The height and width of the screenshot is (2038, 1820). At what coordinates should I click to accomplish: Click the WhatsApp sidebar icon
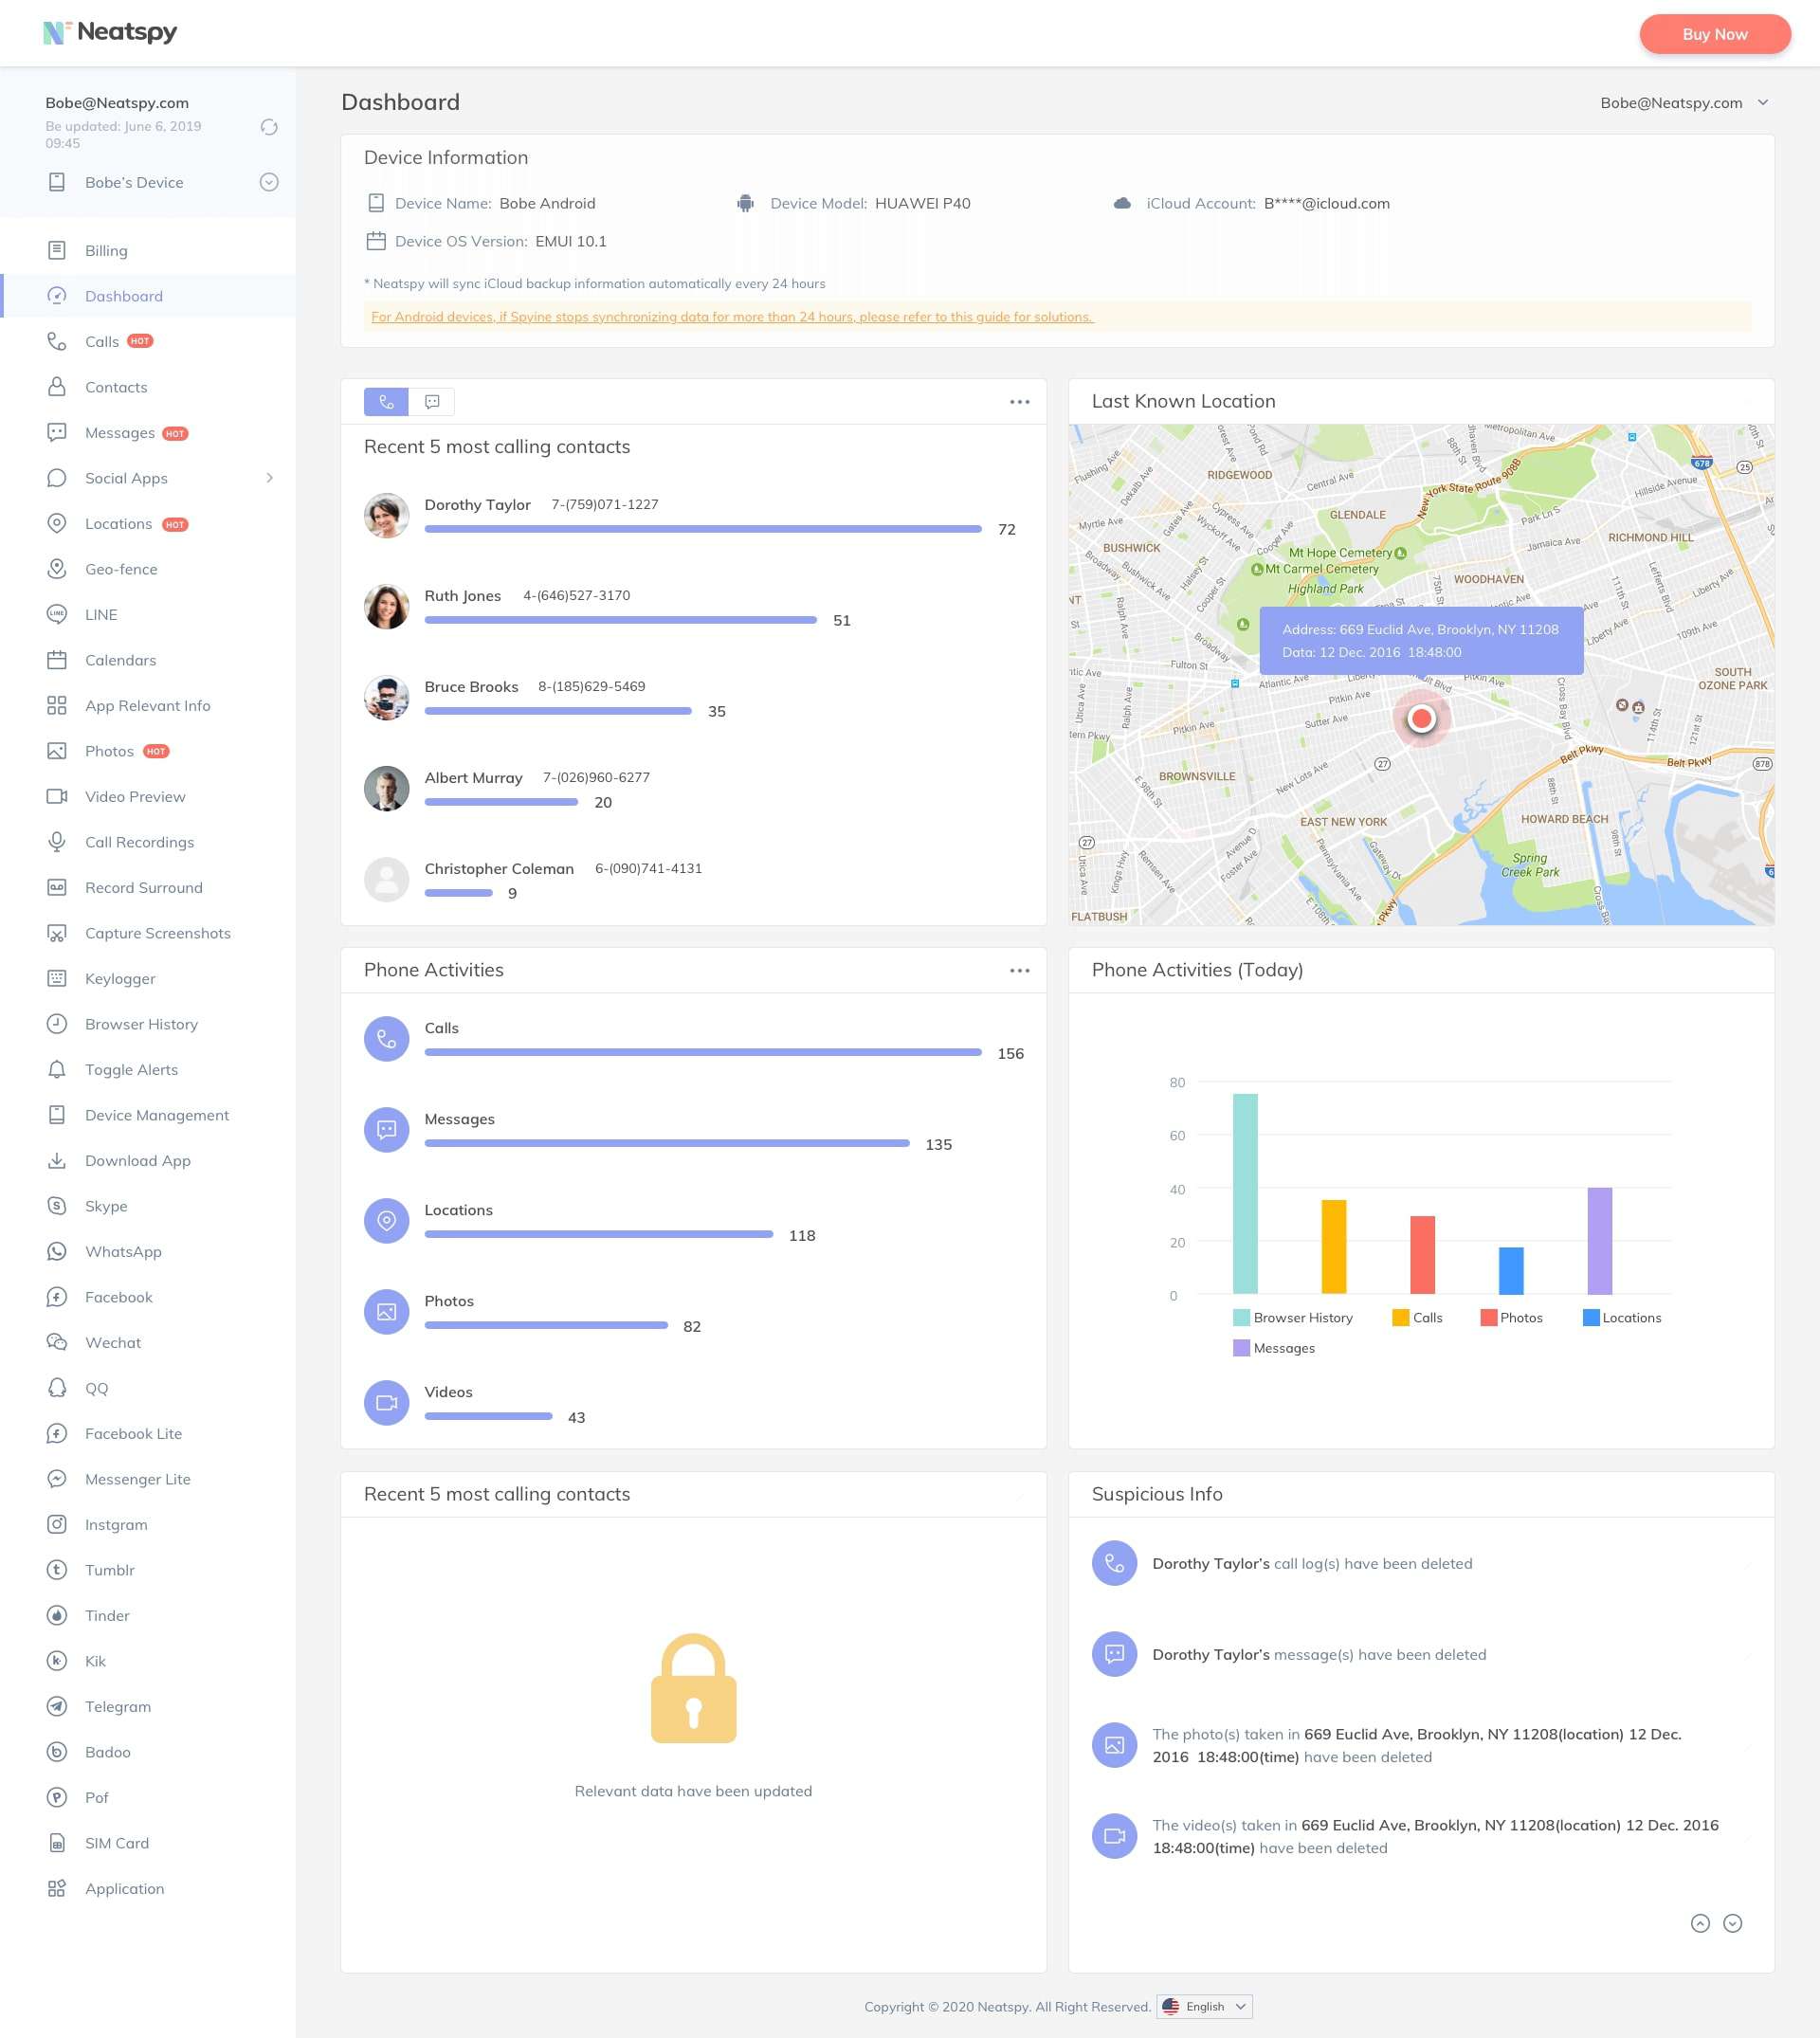(x=57, y=1251)
